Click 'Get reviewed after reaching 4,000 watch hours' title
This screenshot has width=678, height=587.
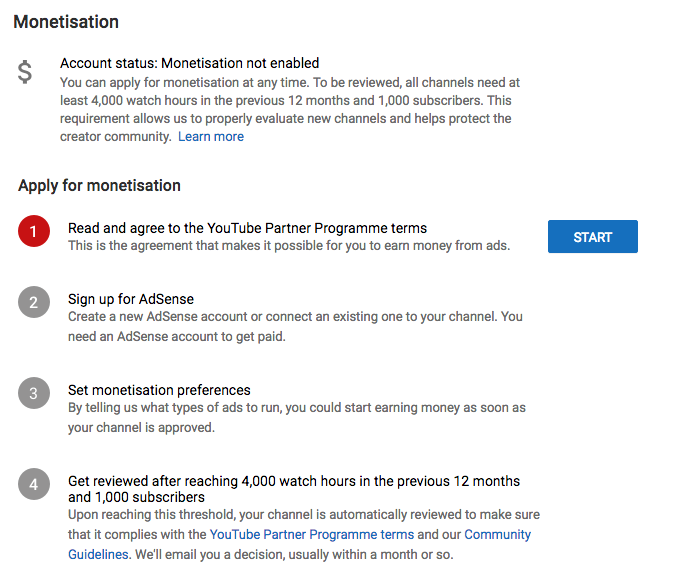[294, 489]
